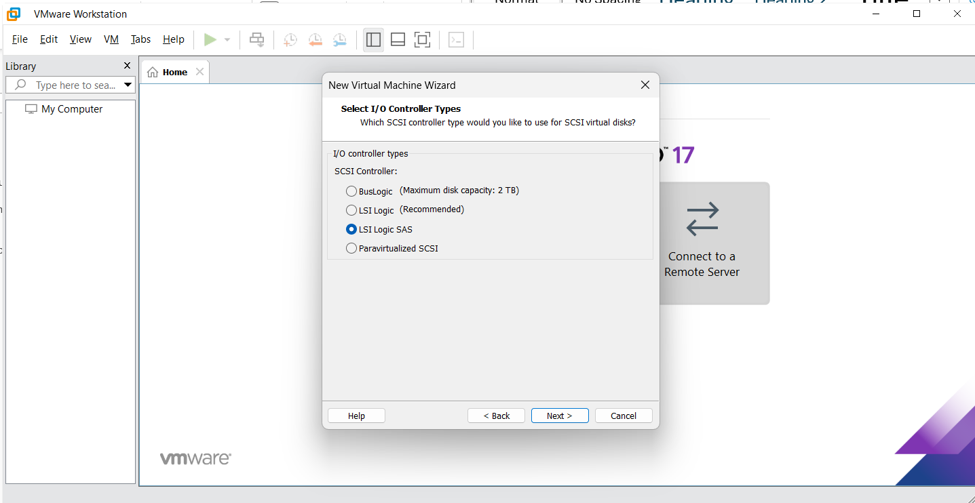
Task: Toggle the thumbnail bar view icon
Action: coord(398,40)
